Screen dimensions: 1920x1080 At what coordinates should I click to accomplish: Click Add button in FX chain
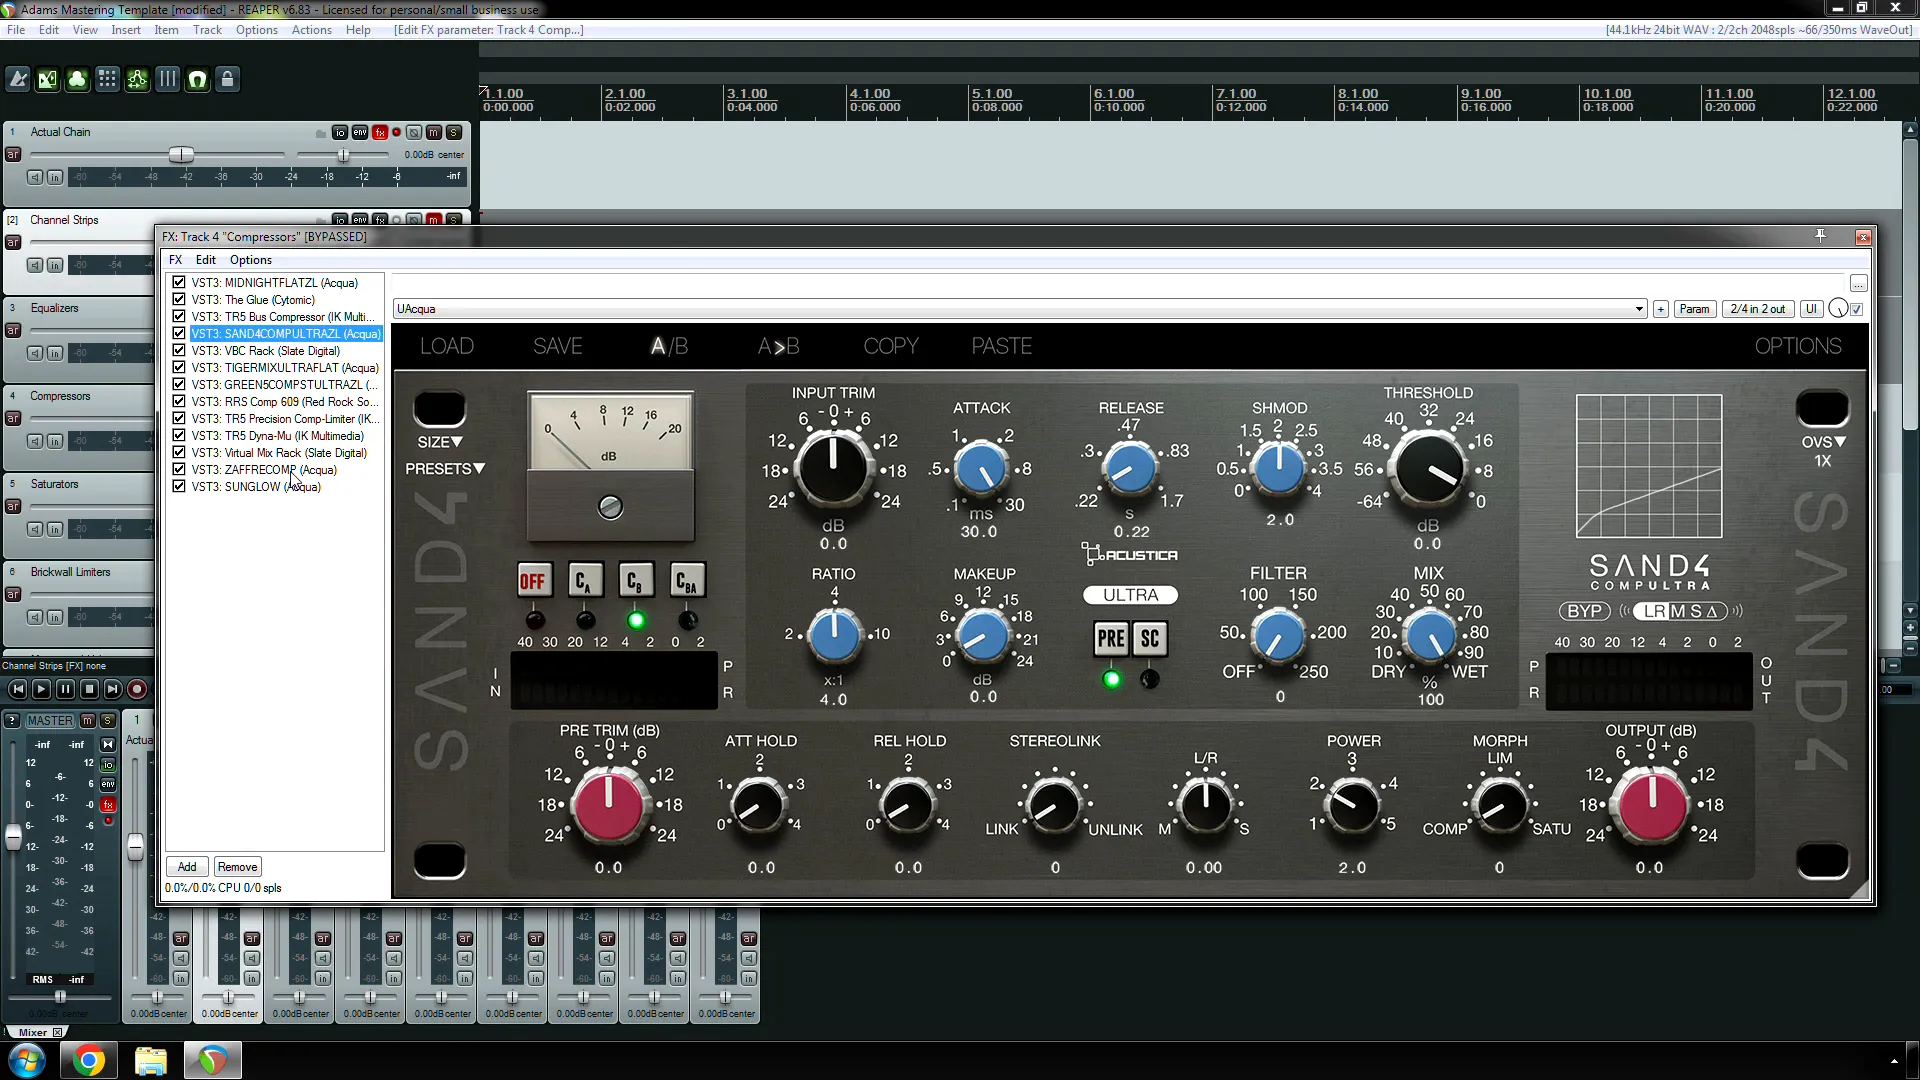(187, 867)
